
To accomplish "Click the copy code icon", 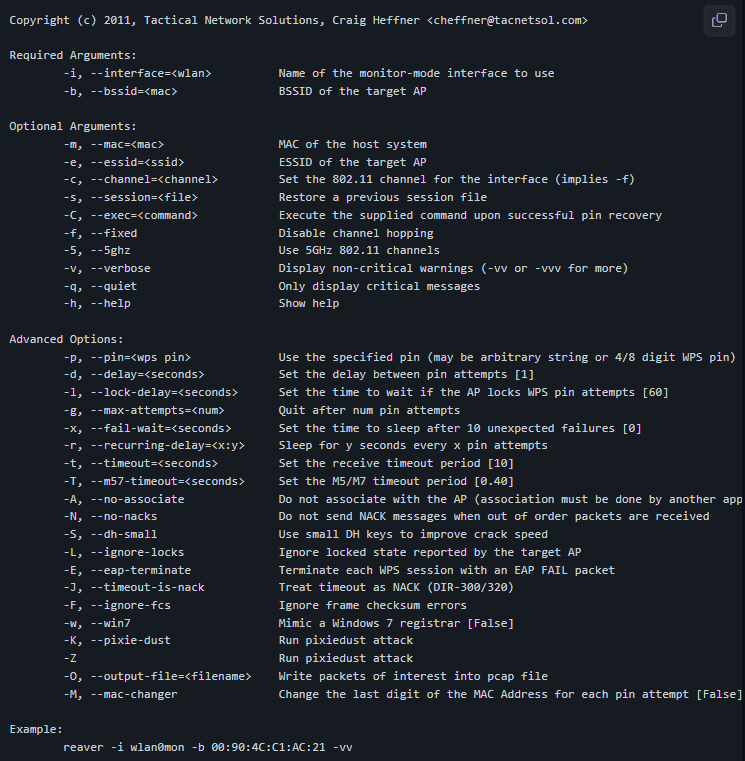I will [719, 20].
